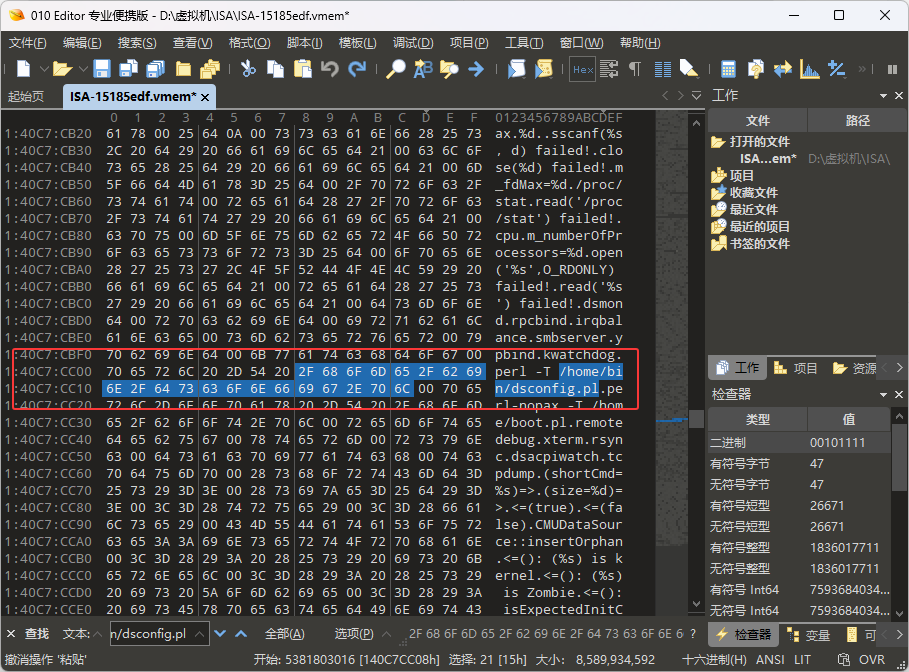Open the New file dropdown arrow
This screenshot has height=672, width=909.
point(40,70)
